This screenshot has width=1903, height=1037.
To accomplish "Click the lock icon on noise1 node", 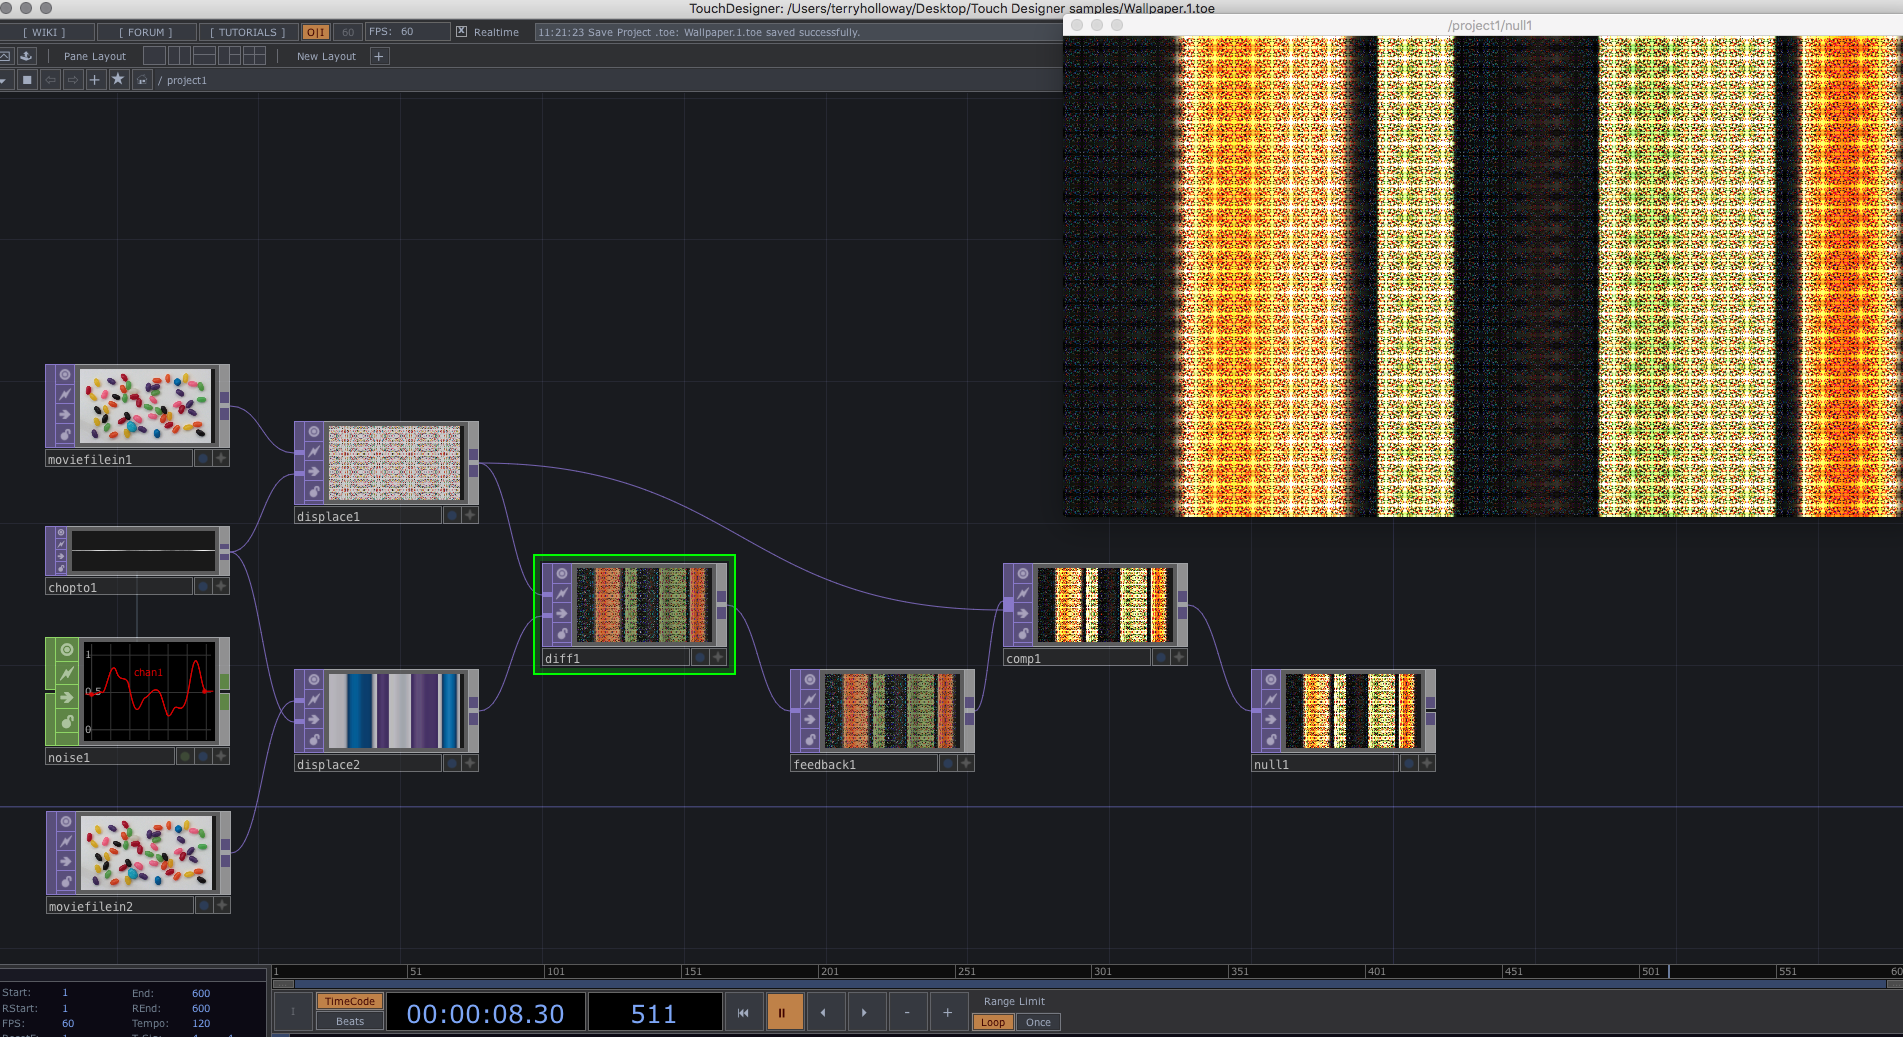I will click(67, 721).
